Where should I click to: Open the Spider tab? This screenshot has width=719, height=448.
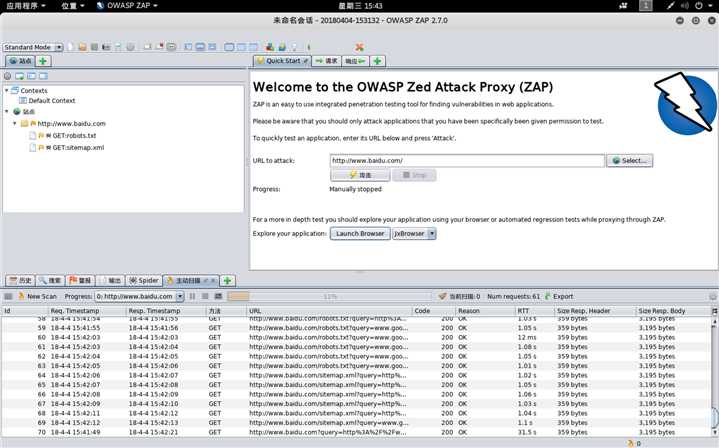[x=144, y=280]
